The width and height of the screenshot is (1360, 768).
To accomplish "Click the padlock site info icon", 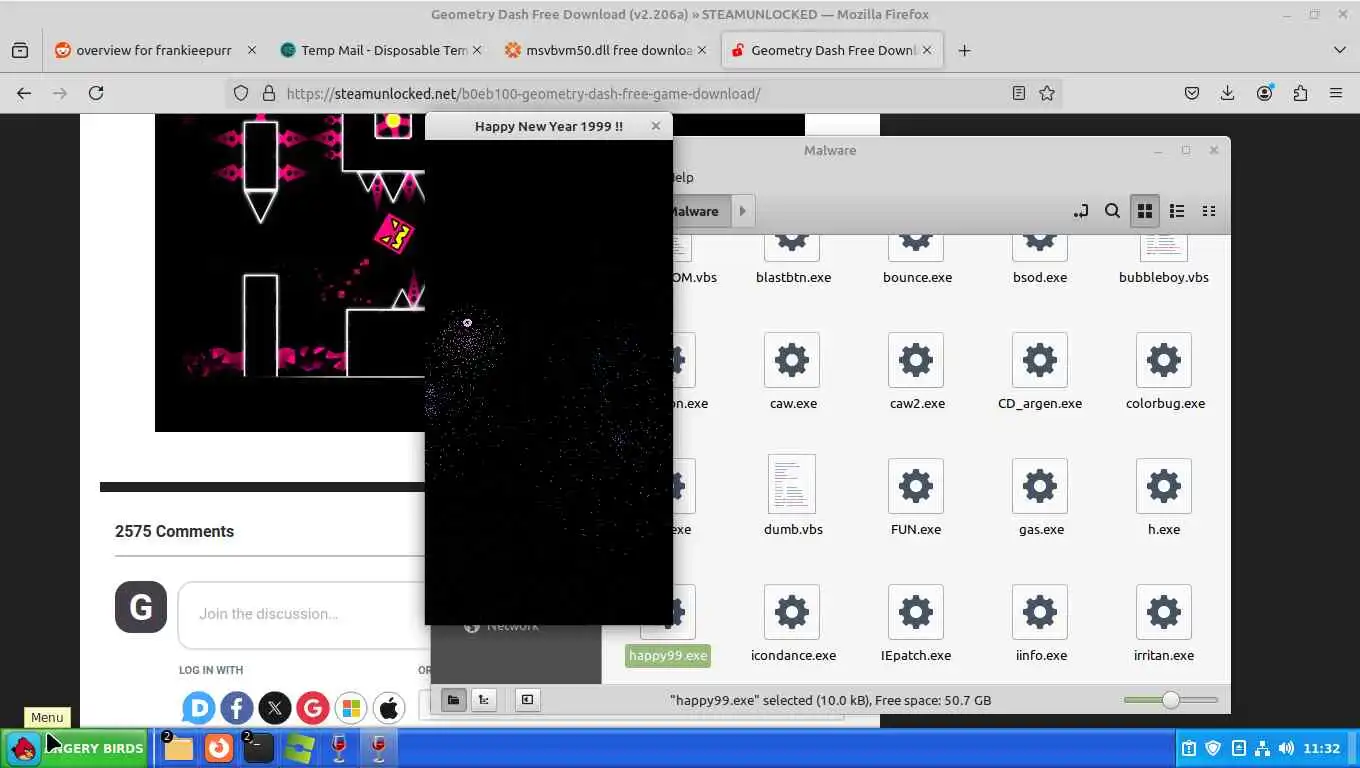I will [x=268, y=93].
